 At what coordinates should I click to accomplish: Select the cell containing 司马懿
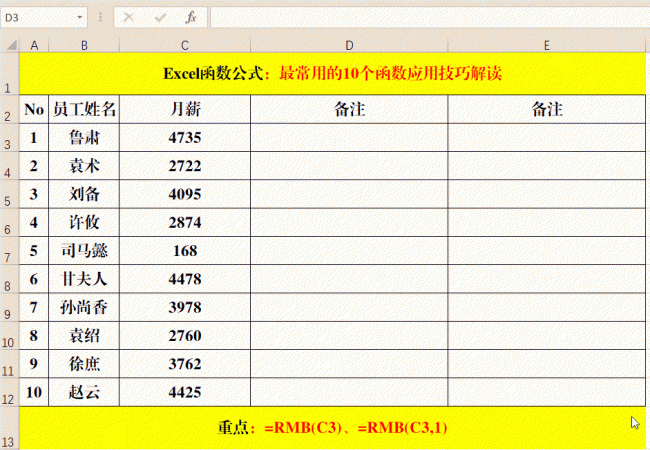click(84, 251)
